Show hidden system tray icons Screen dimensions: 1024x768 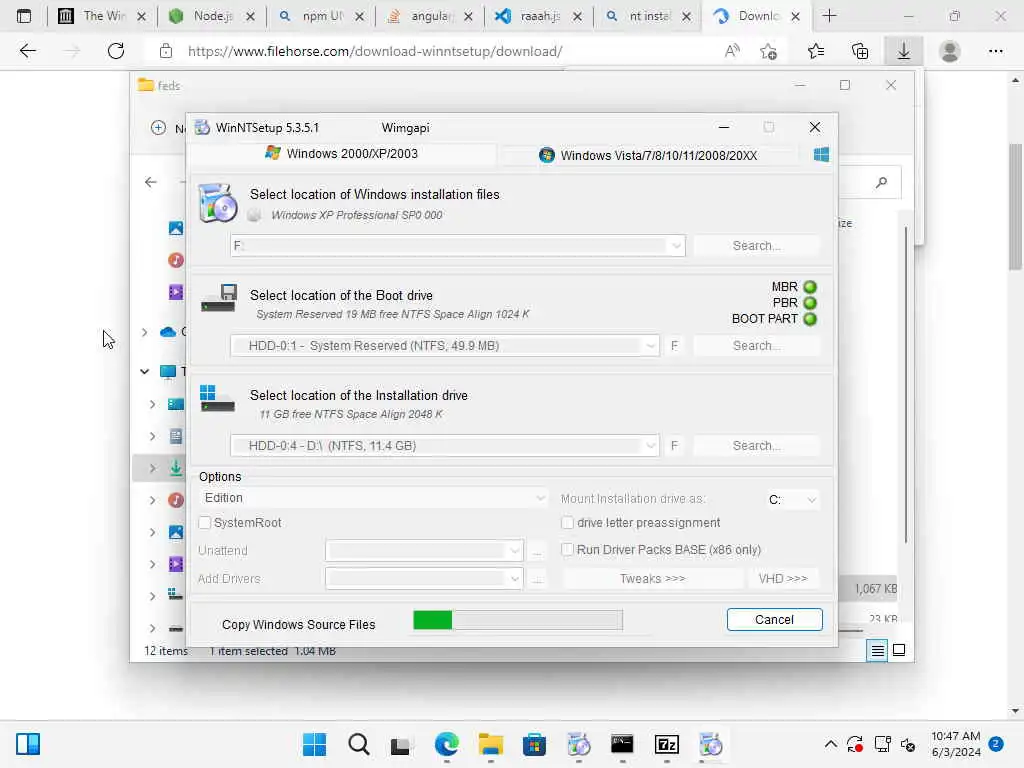tap(831, 744)
